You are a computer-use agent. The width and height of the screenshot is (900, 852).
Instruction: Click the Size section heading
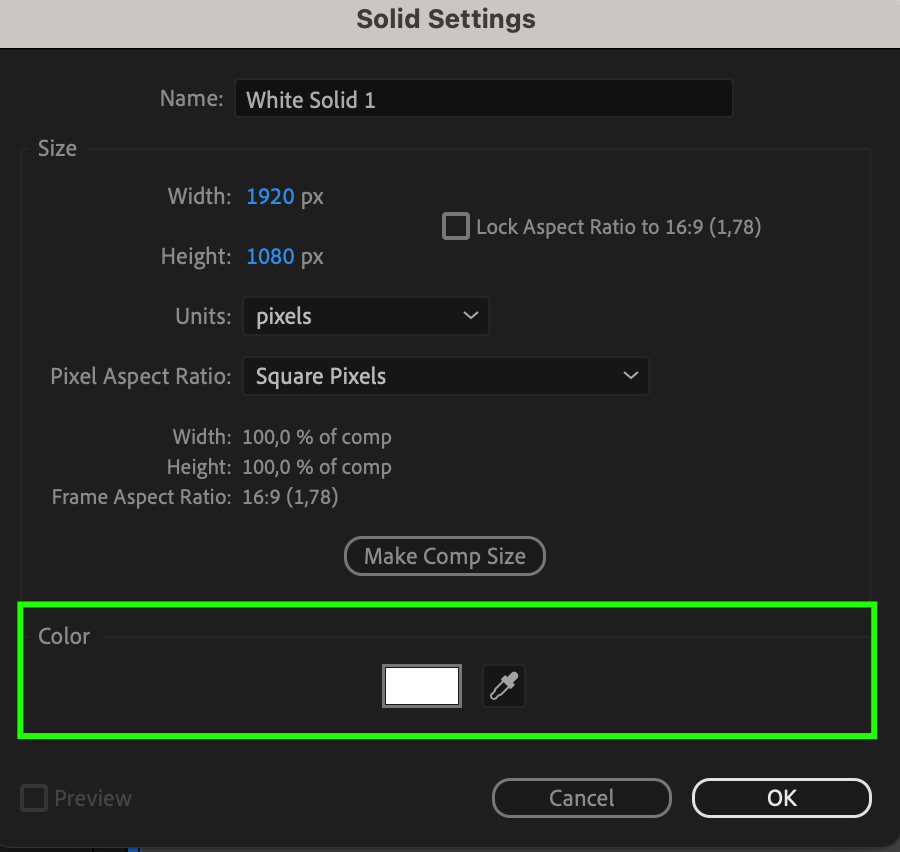pyautogui.click(x=57, y=149)
